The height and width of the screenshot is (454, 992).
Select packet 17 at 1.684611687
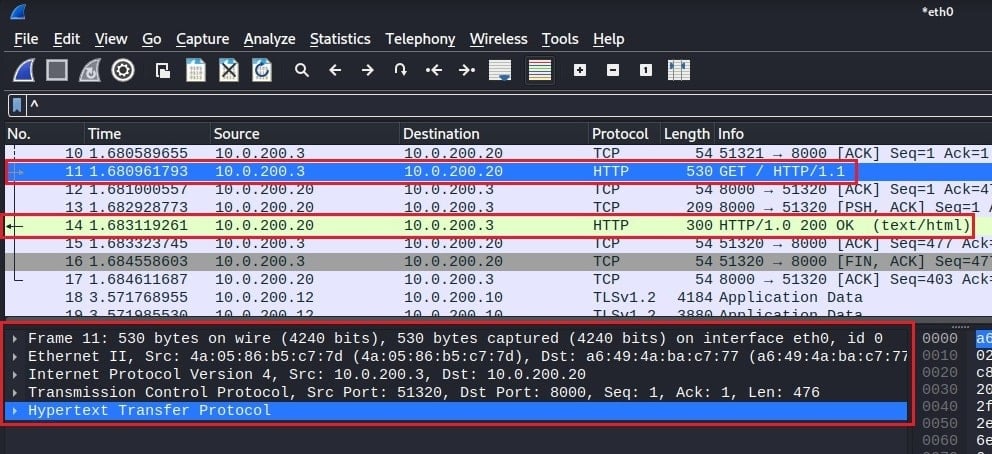point(499,279)
